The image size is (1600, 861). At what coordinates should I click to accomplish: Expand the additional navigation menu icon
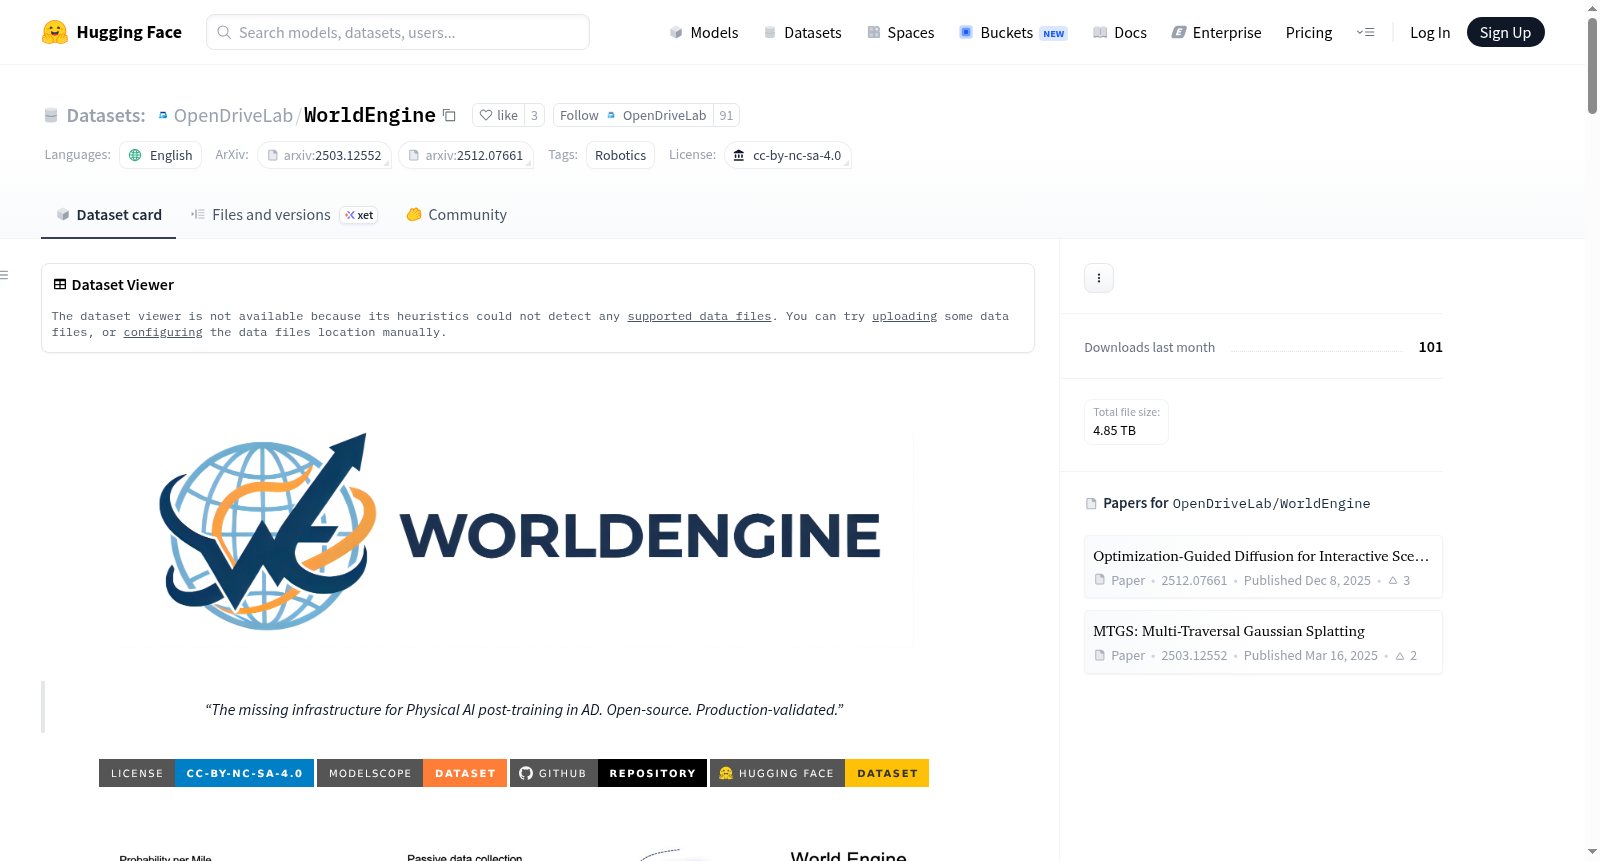1365,32
